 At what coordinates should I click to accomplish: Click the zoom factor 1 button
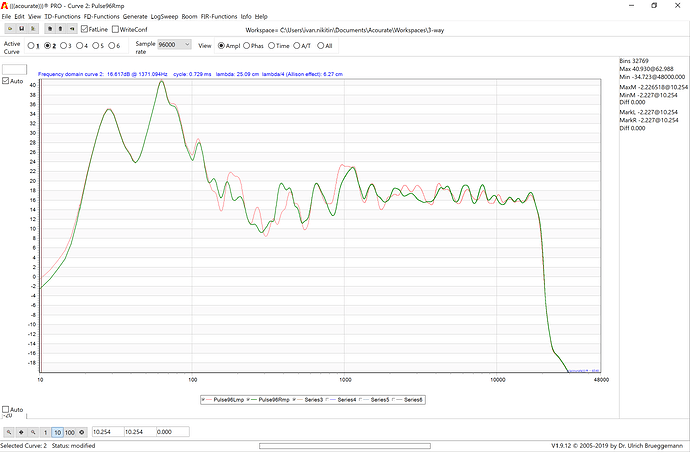coord(45,432)
